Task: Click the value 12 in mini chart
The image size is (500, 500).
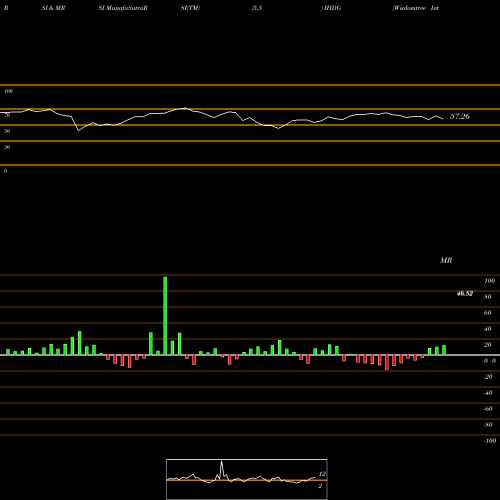Action: pos(322,474)
